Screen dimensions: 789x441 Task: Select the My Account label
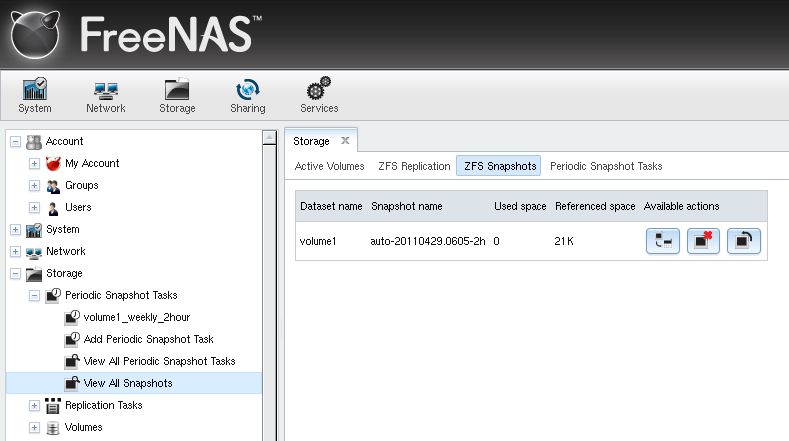(92, 163)
